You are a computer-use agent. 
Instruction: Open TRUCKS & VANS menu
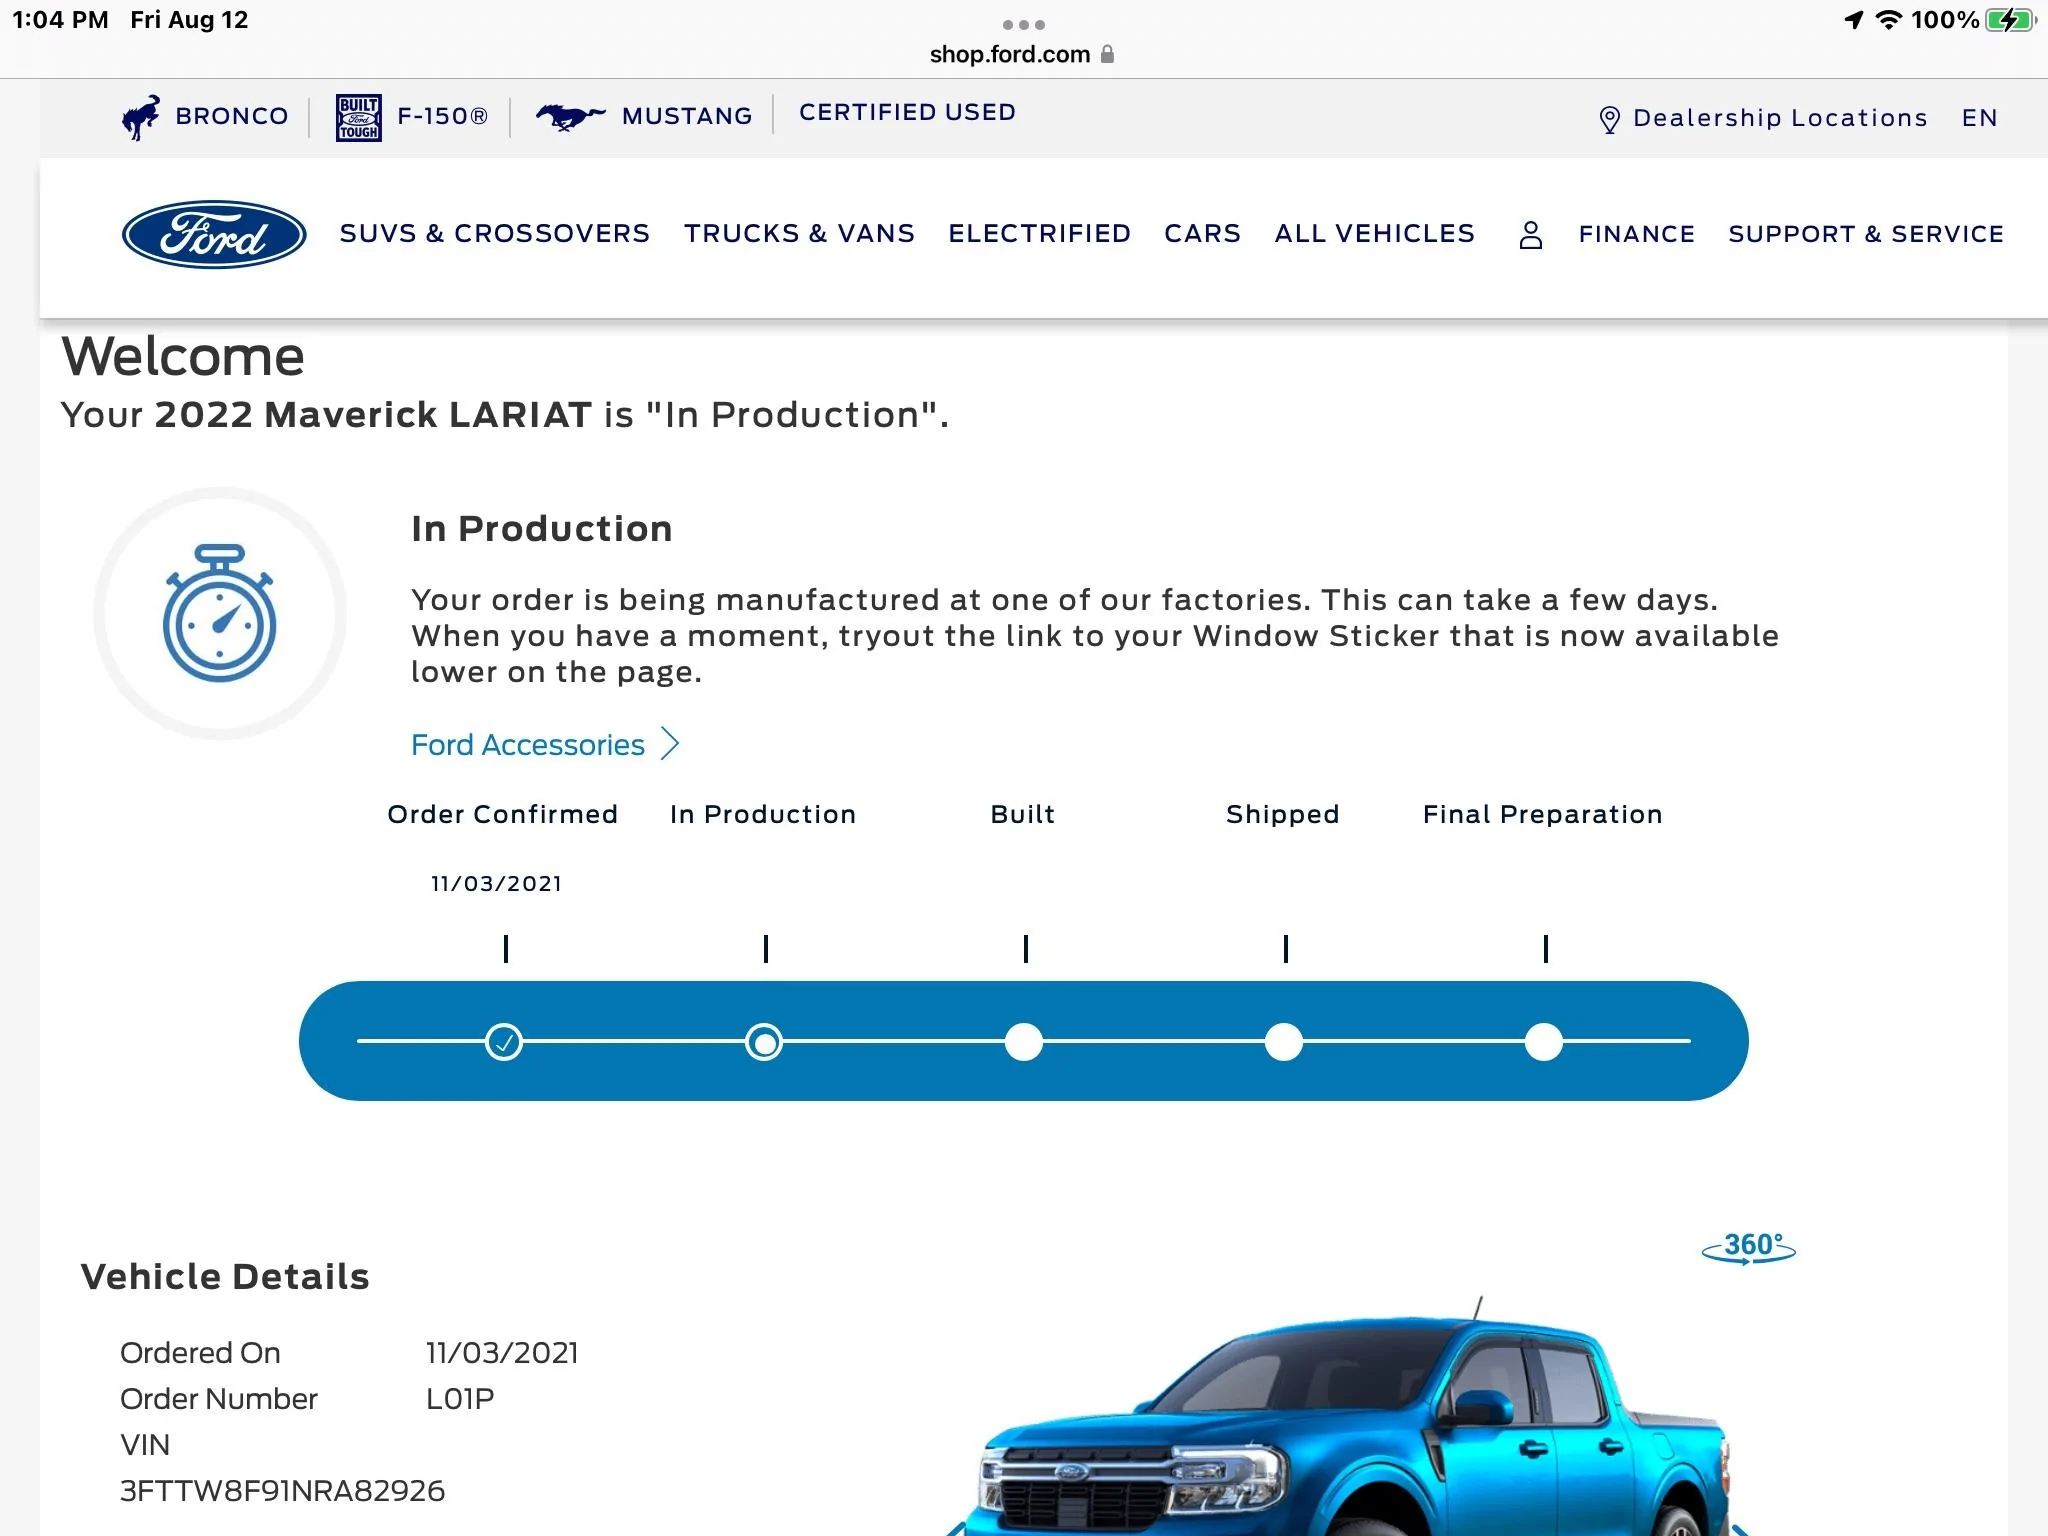(799, 234)
